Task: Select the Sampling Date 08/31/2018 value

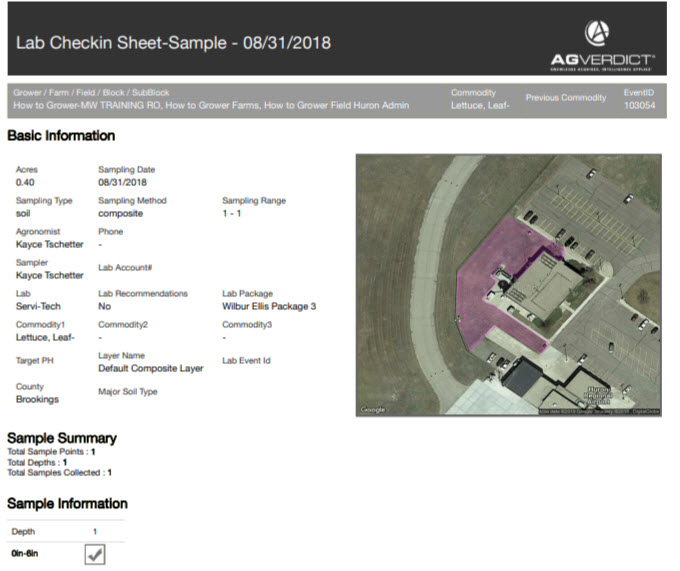Action: click(122, 183)
